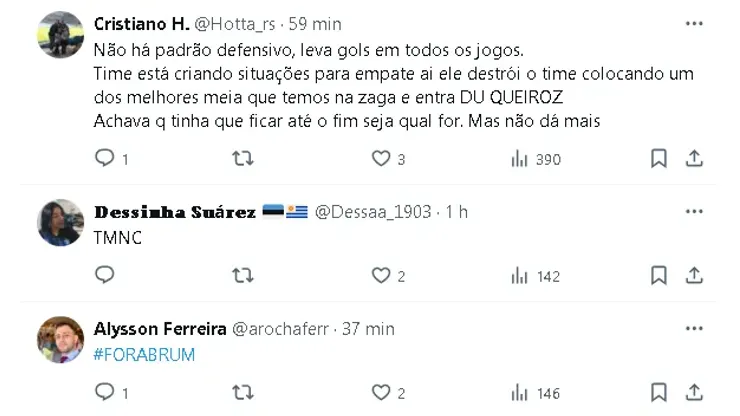
Task: Retweet Cristiano H.'s post
Action: (243, 158)
